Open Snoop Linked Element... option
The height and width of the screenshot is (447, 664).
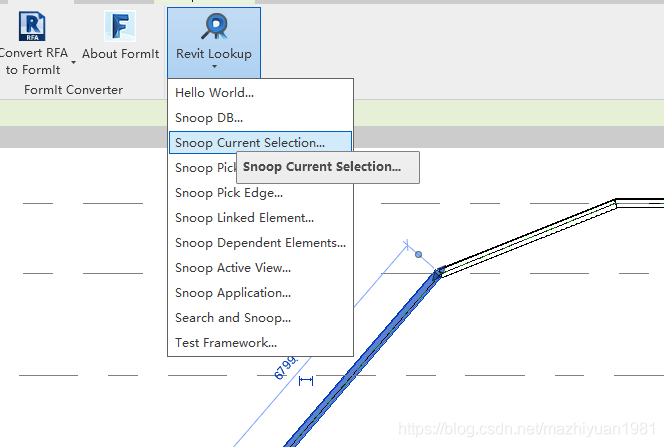pyautogui.click(x=260, y=218)
